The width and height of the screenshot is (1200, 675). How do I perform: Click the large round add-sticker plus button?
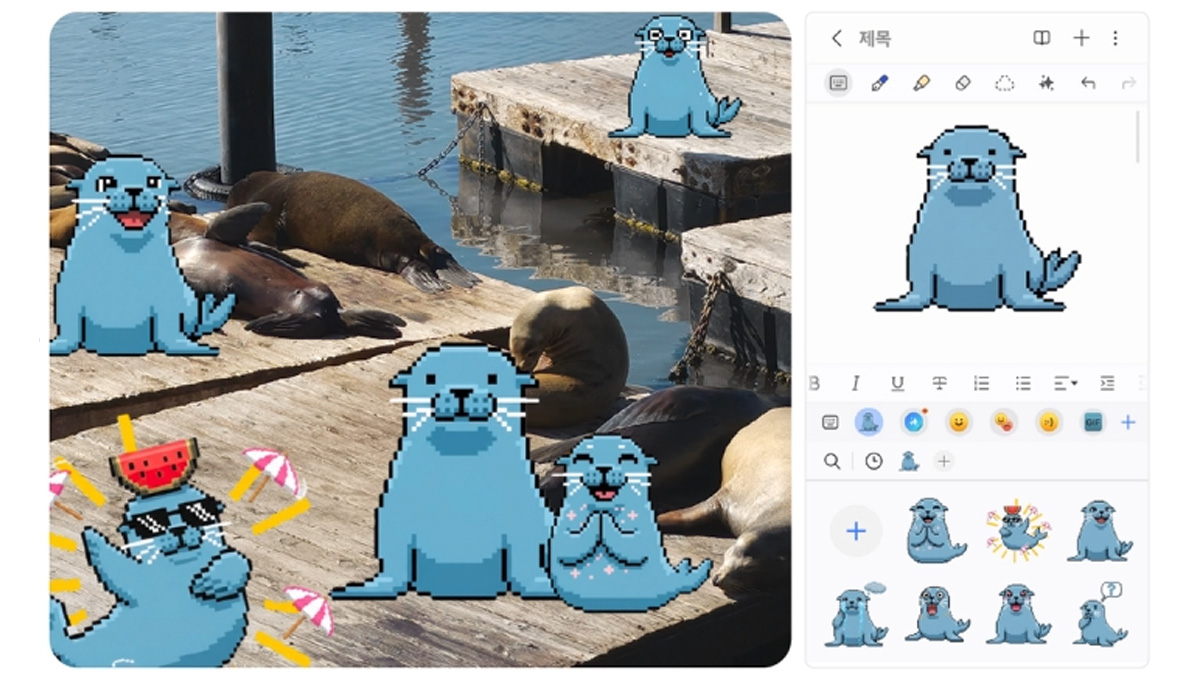[856, 531]
